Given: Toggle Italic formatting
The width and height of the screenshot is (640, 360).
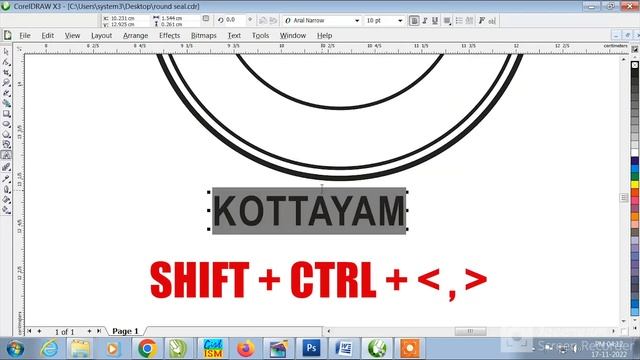Looking at the screenshot, I should pos(424,20).
